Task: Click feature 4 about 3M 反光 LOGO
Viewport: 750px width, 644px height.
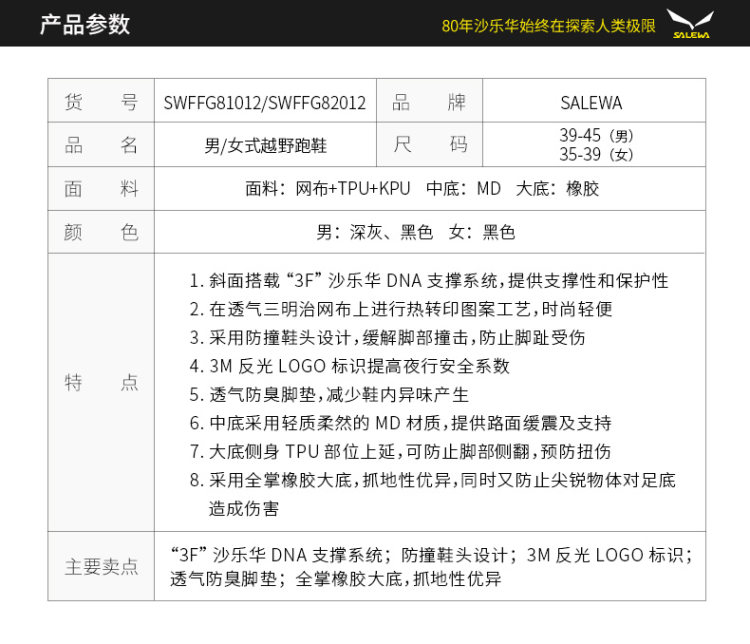Action: click(x=349, y=366)
